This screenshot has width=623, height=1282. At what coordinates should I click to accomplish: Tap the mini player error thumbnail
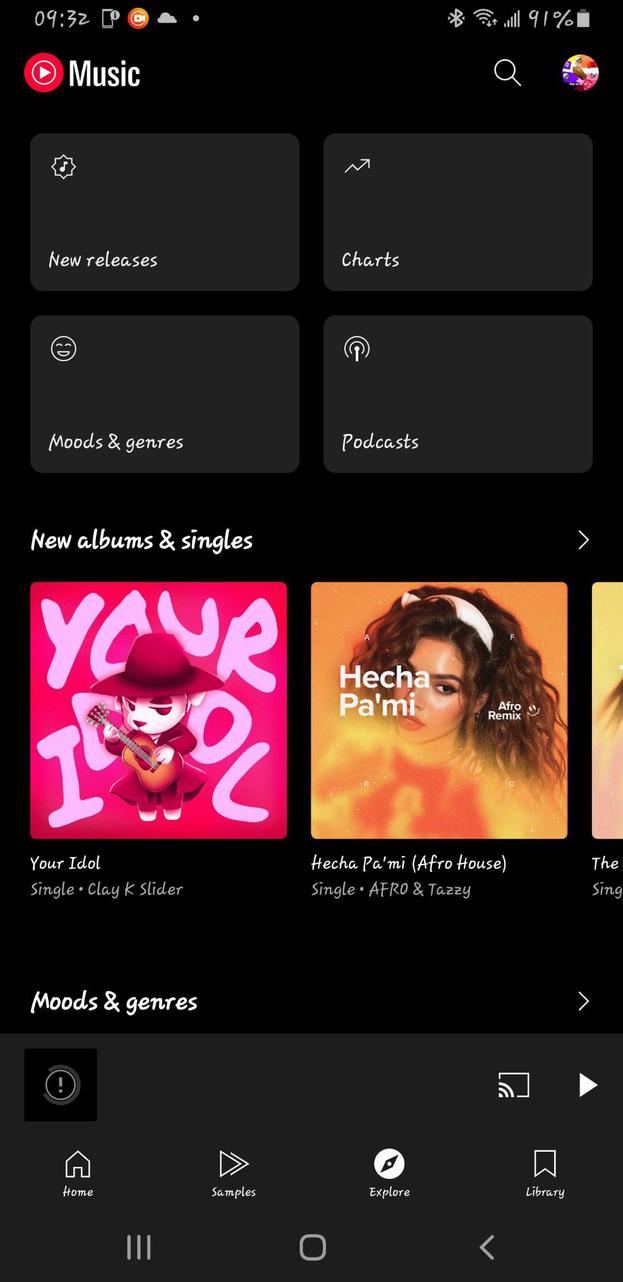[61, 1085]
